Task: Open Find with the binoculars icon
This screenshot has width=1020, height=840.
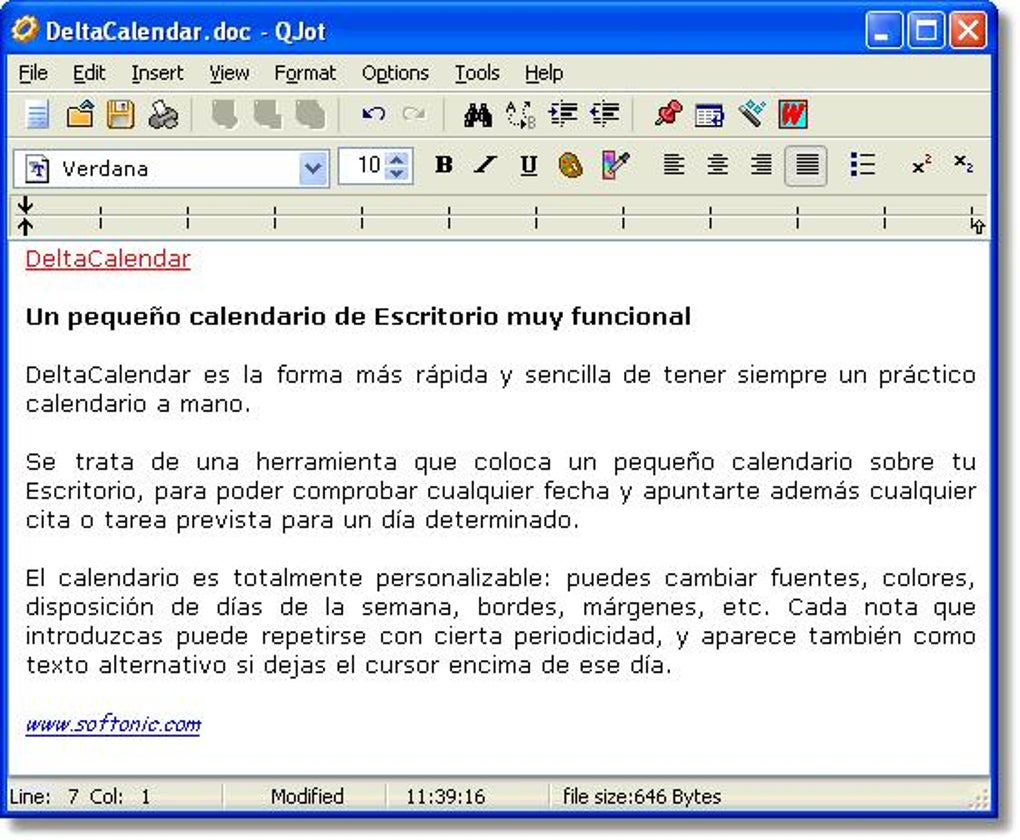Action: [x=477, y=115]
